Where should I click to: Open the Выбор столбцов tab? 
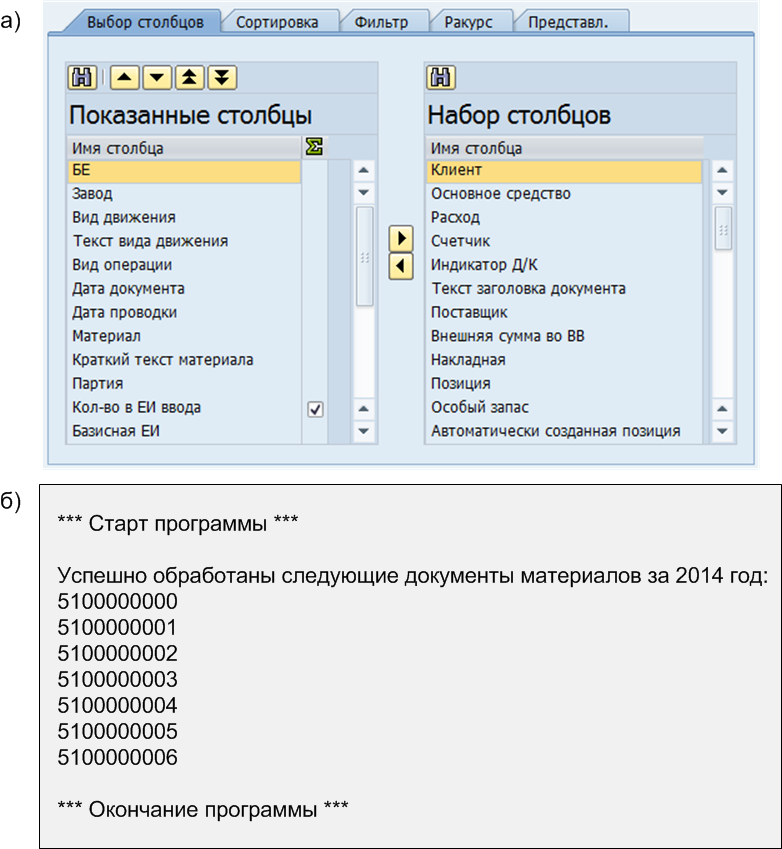(x=145, y=22)
